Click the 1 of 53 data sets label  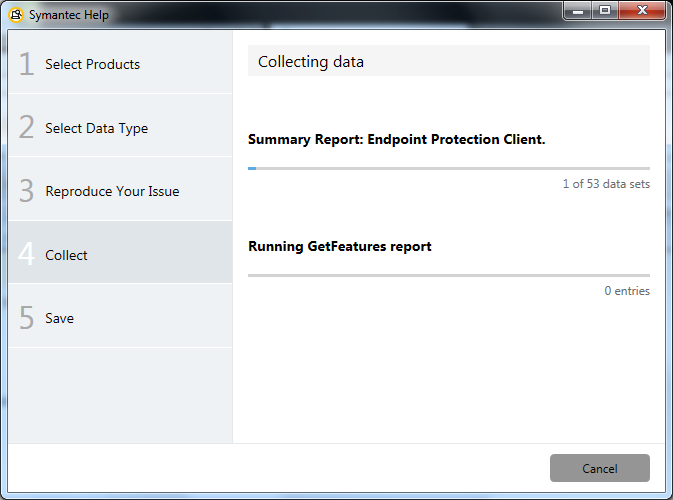606,184
